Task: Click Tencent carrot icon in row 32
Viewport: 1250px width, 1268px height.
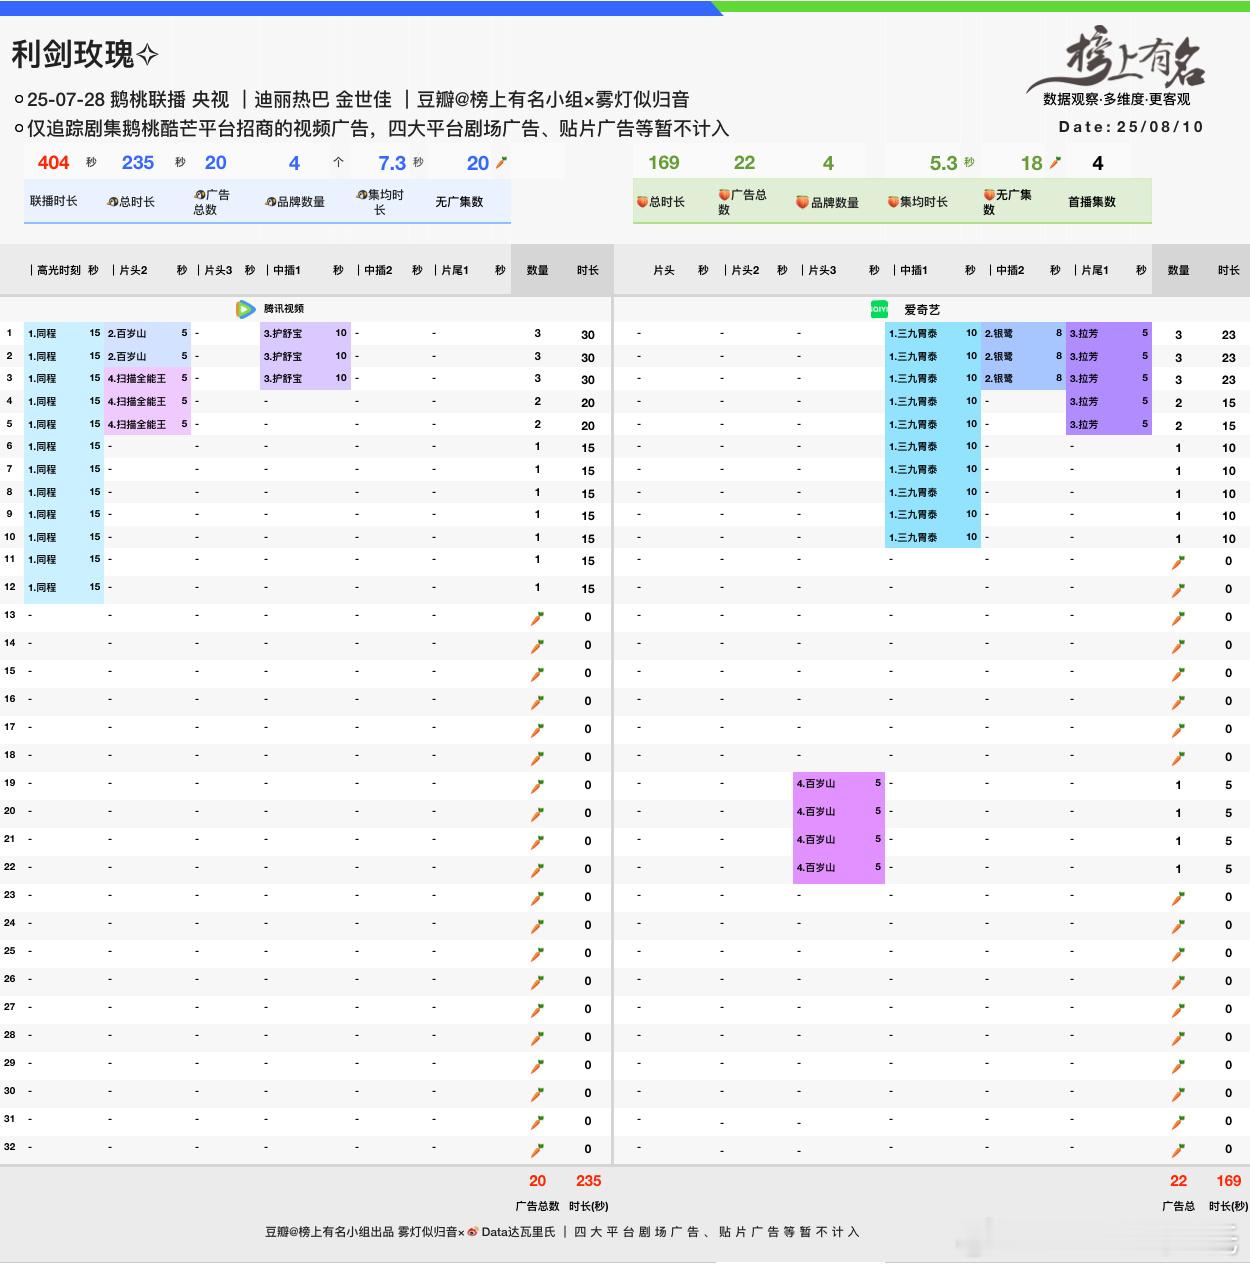Action: (x=537, y=1150)
